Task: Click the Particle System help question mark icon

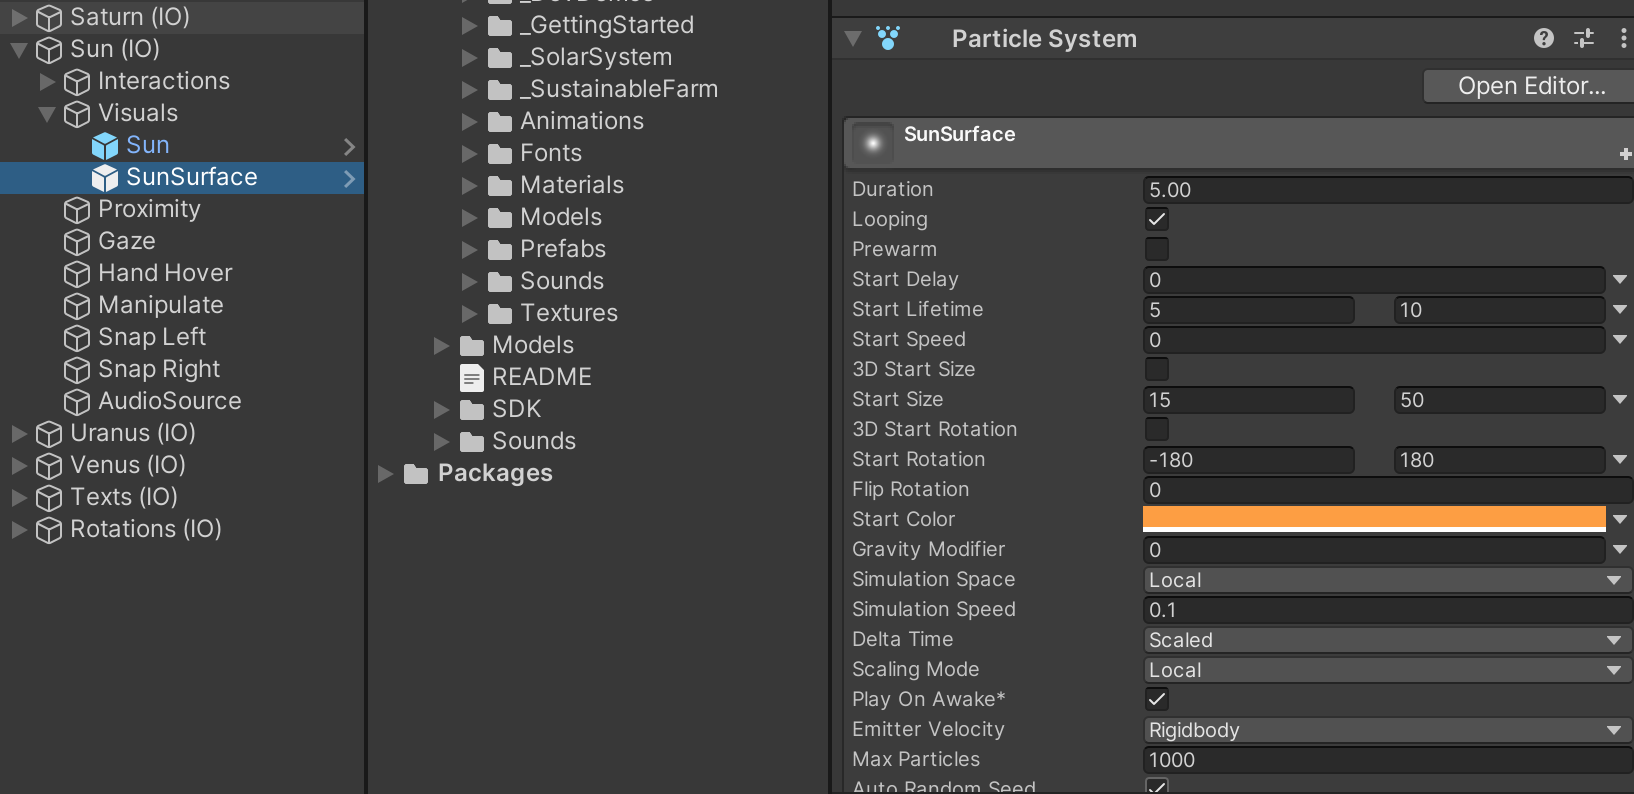Action: pos(1543,38)
